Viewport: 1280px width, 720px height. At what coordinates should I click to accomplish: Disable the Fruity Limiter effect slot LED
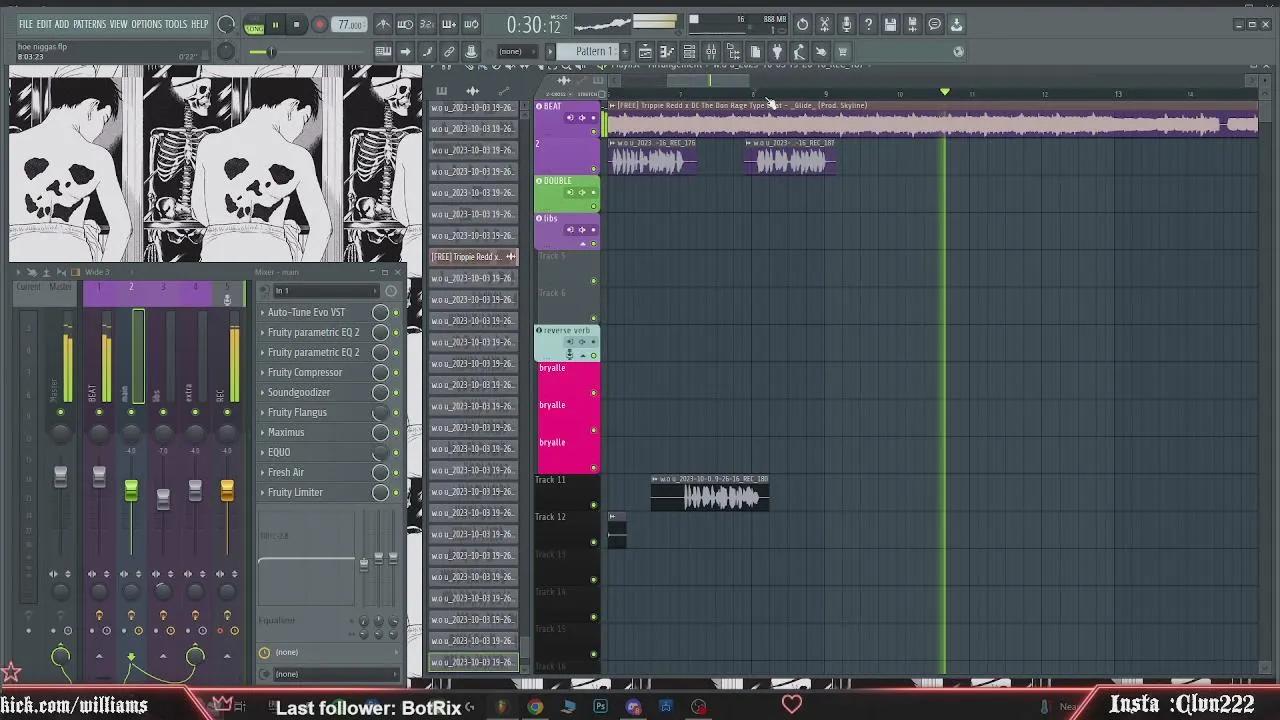coord(396,493)
